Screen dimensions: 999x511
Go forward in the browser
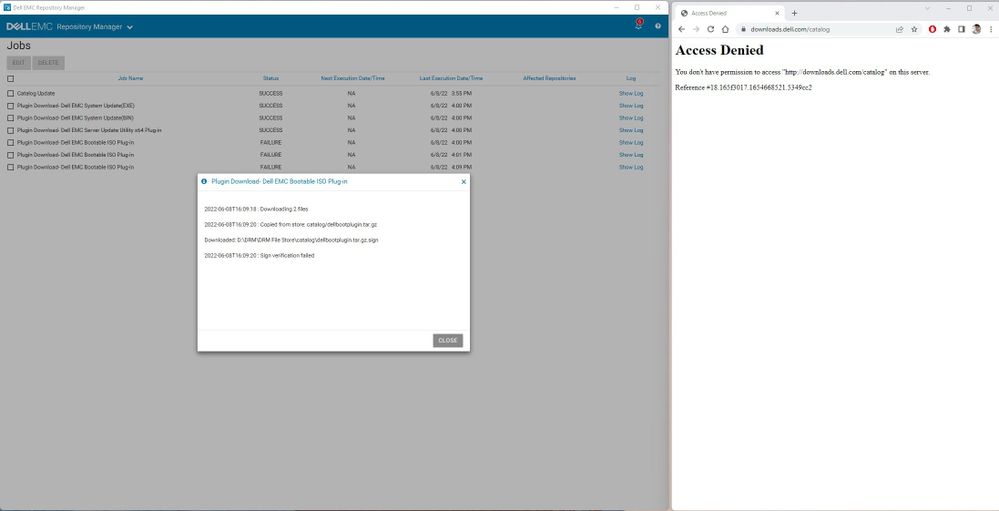[696, 29]
